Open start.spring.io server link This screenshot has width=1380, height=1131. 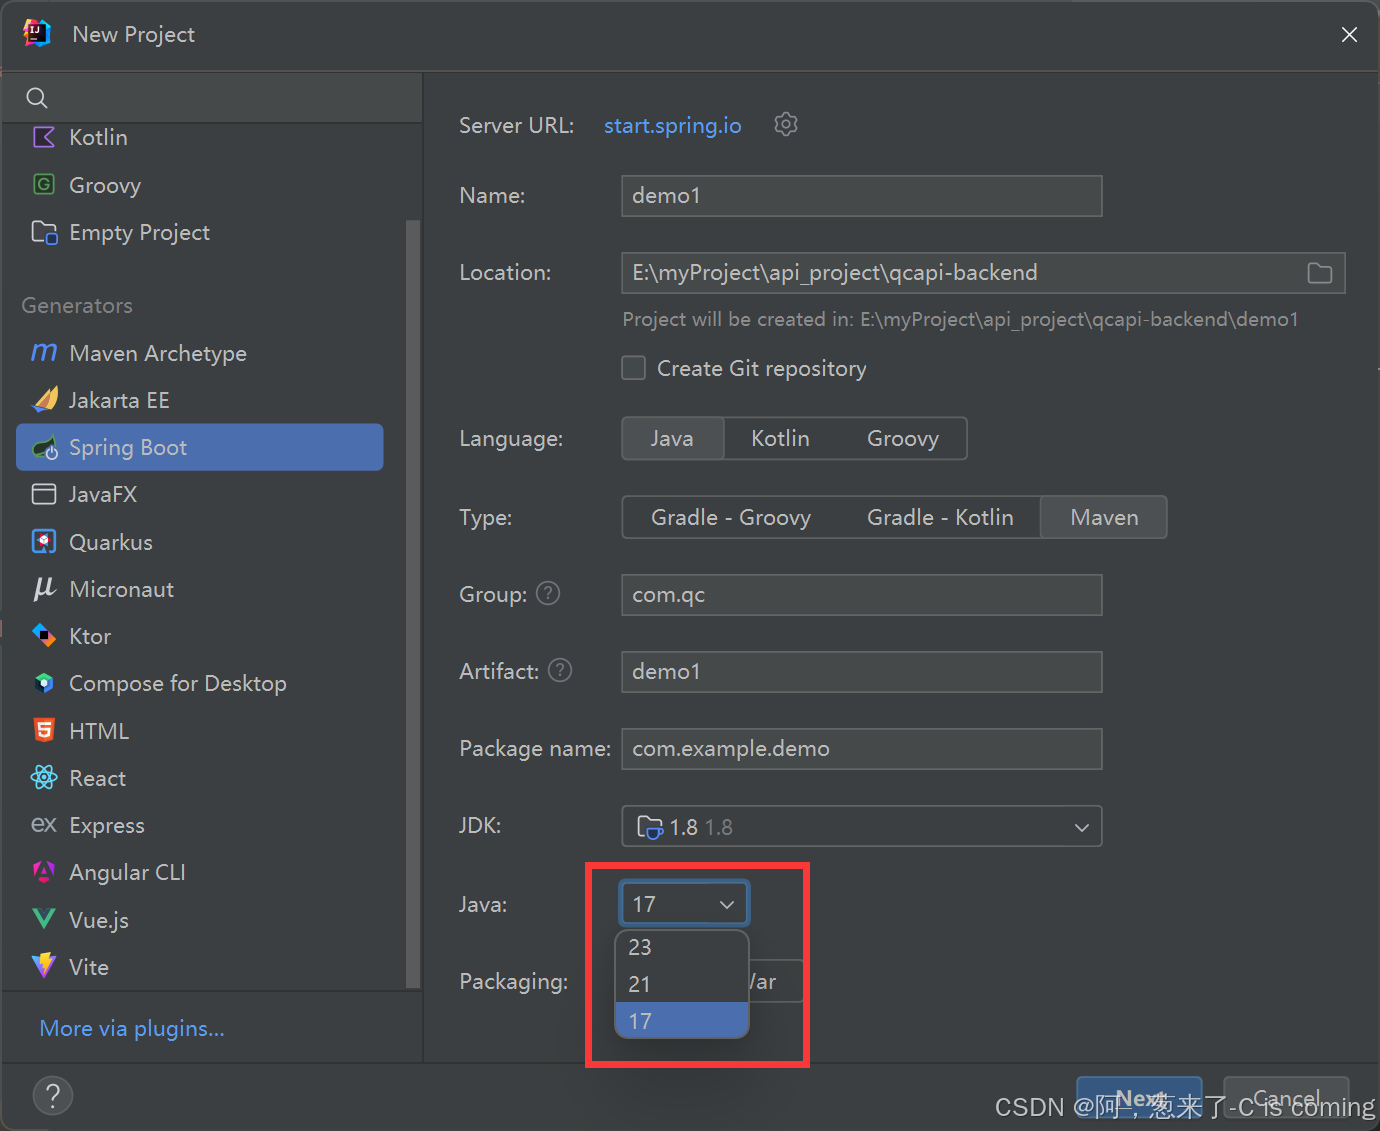pyautogui.click(x=673, y=125)
